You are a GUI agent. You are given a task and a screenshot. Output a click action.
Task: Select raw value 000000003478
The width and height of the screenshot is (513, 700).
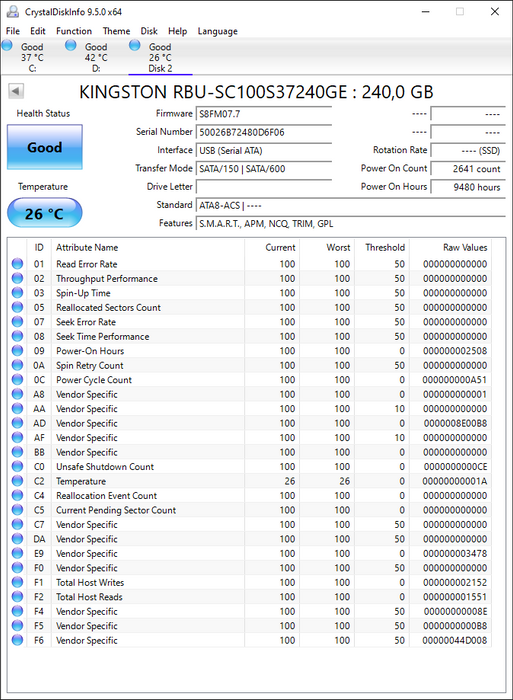point(455,554)
